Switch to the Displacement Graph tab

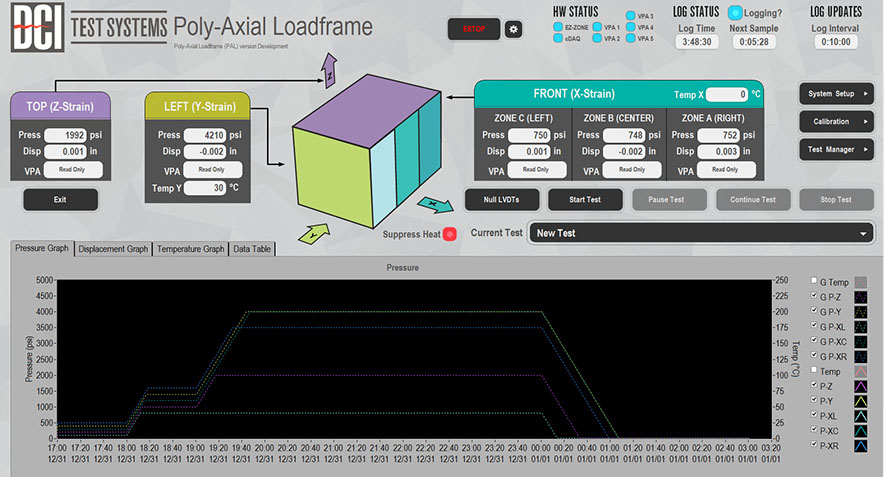(x=113, y=249)
